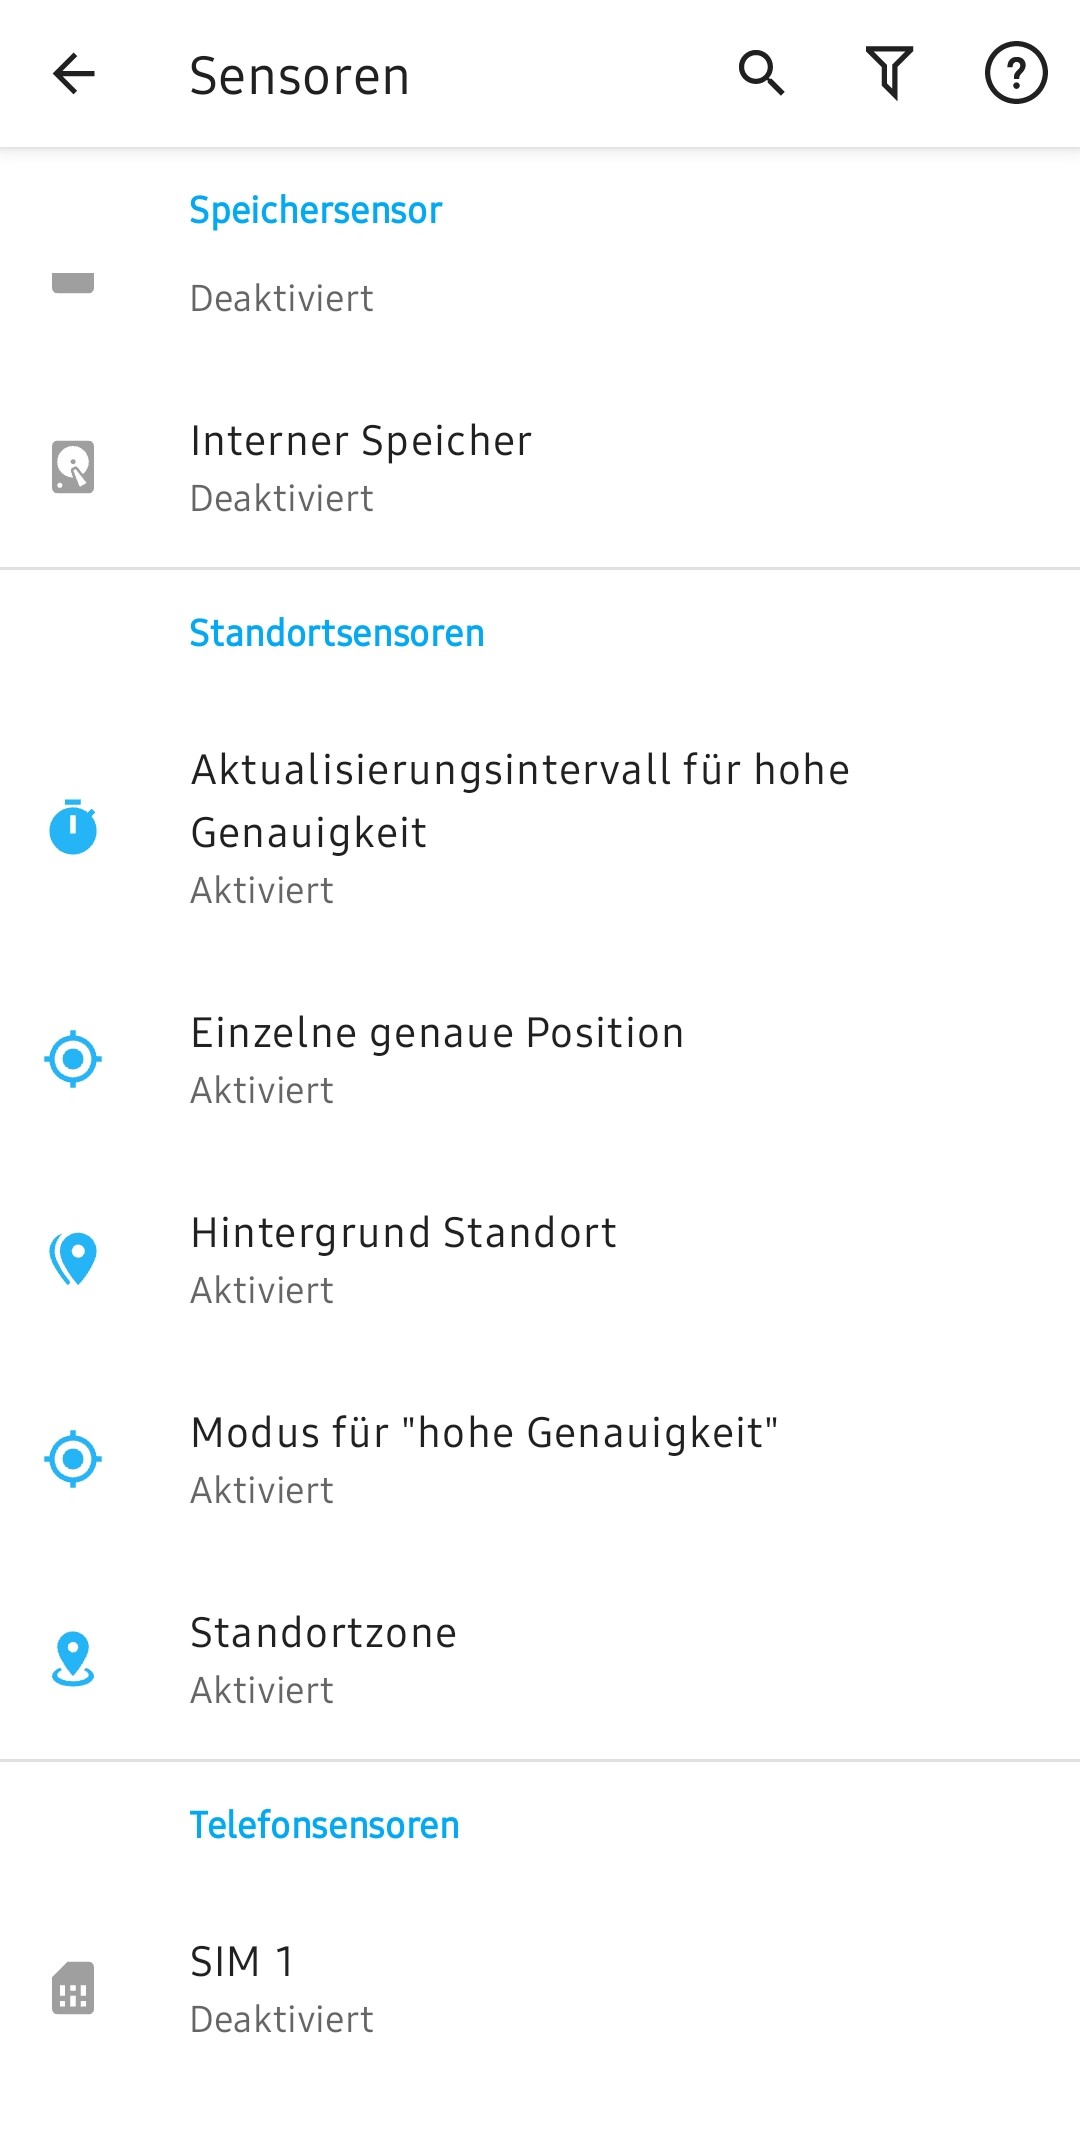Tap the Standortzone map marker icon
The image size is (1080, 2133).
pyautogui.click(x=73, y=1659)
